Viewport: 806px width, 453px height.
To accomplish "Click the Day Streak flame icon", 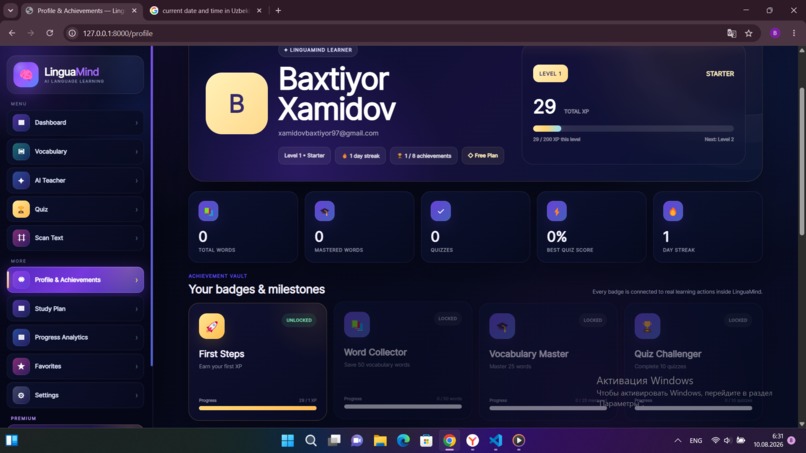I will pos(673,211).
